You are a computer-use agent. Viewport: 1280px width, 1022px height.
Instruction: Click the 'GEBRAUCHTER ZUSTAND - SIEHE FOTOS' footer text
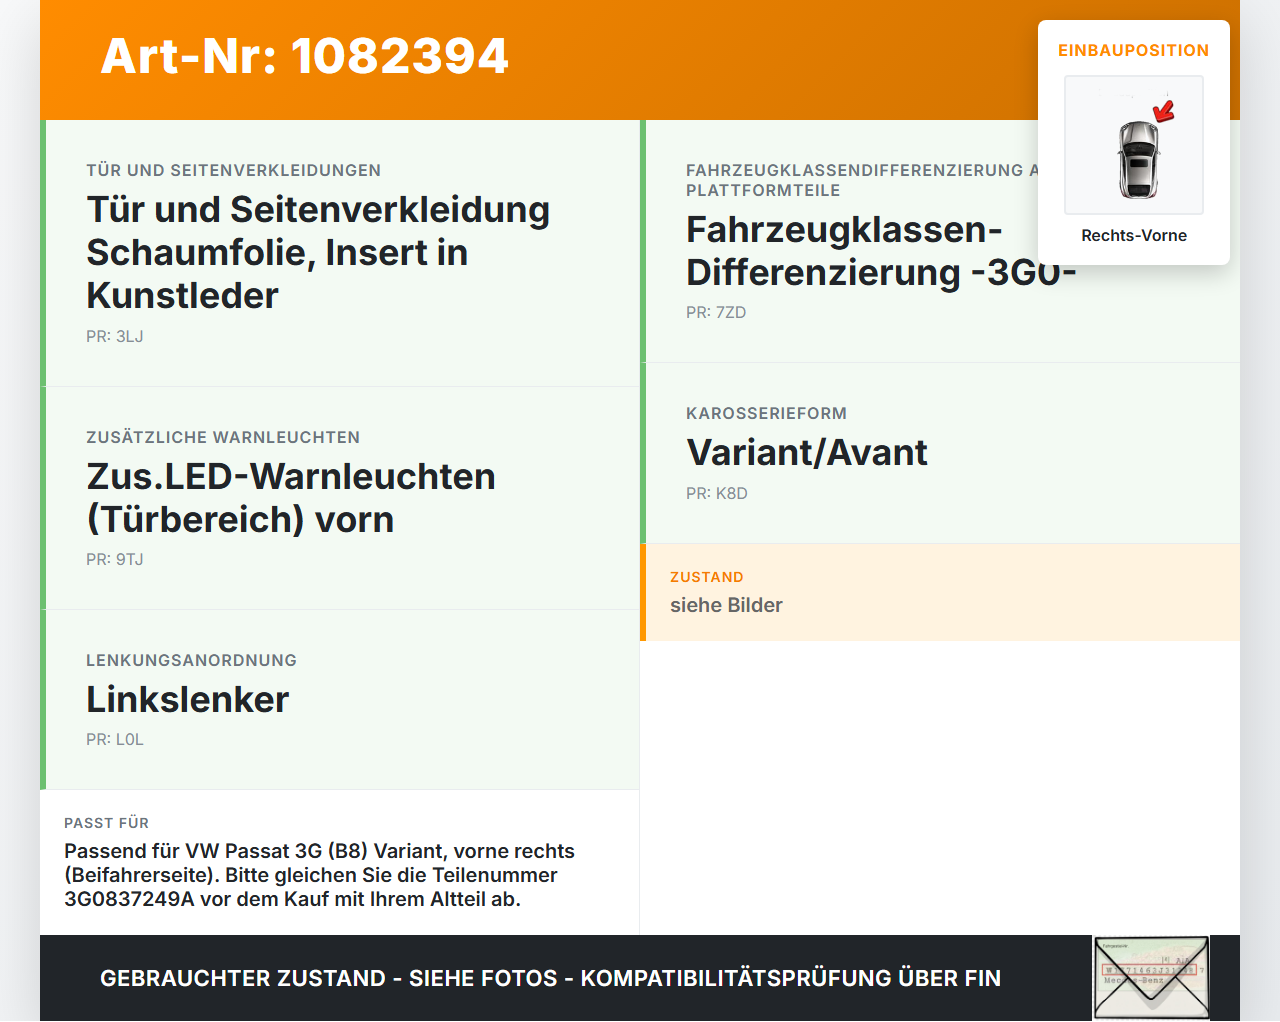(550, 978)
